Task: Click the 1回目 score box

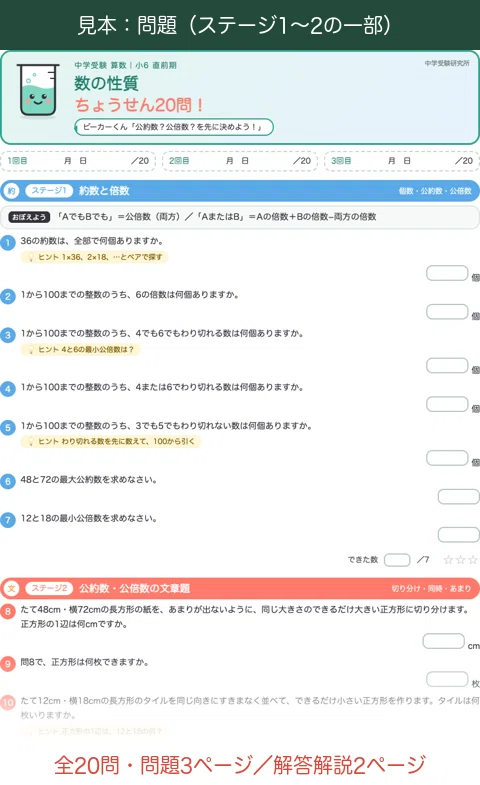Action: [78, 161]
